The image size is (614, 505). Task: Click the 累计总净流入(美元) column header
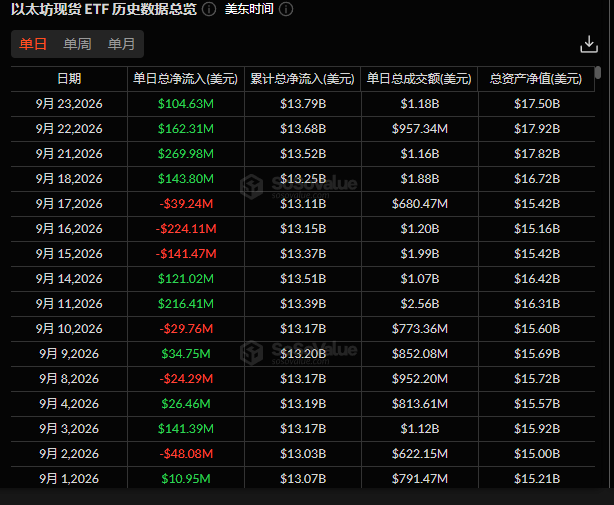coord(302,79)
